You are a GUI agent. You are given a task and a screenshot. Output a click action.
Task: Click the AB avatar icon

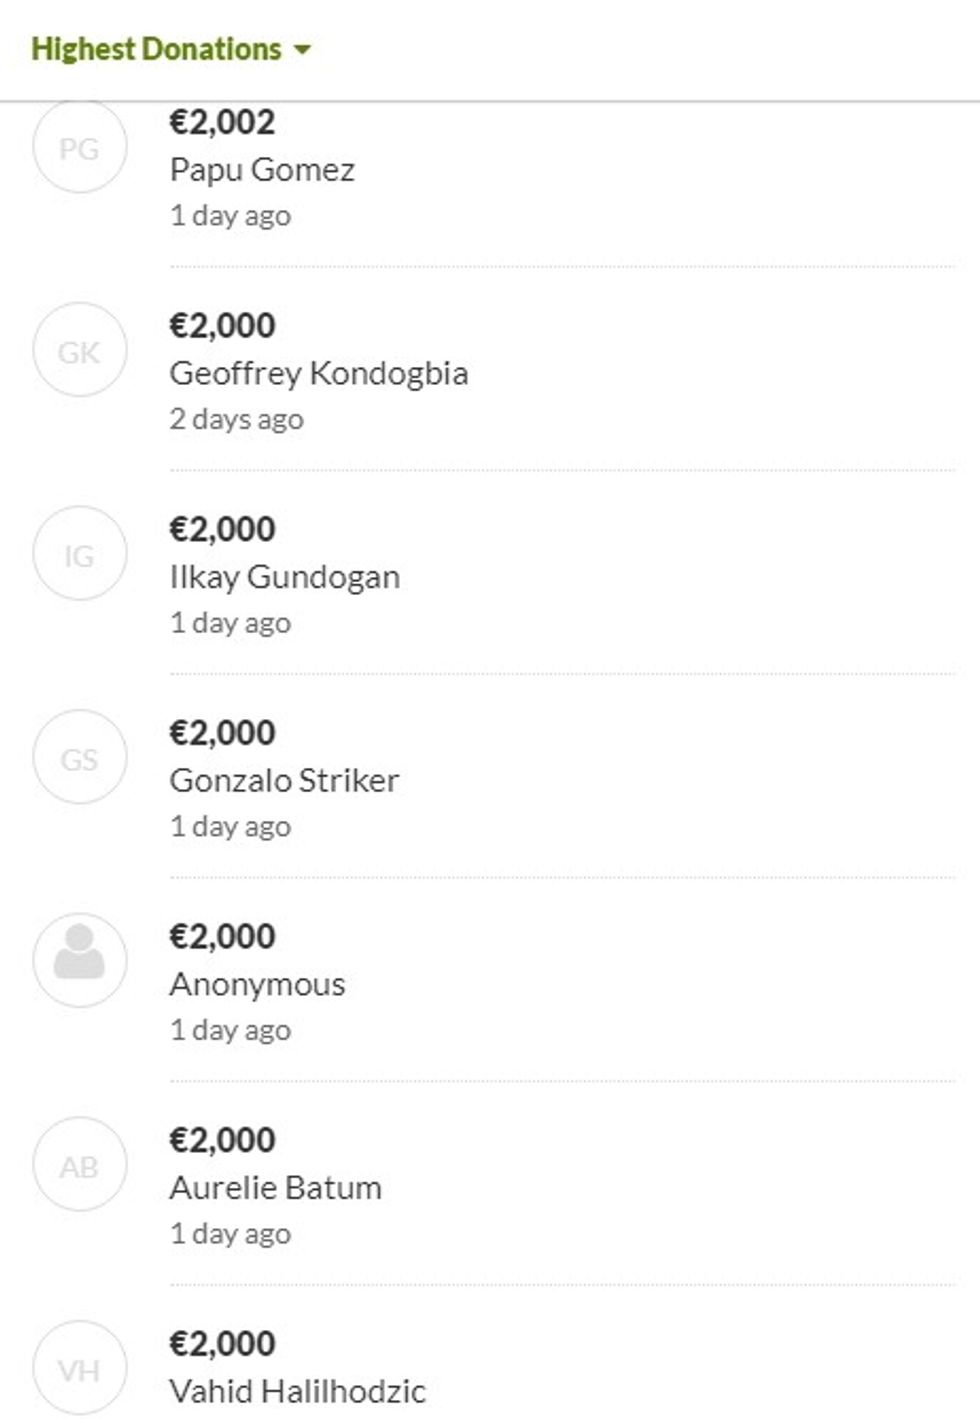(80, 1166)
